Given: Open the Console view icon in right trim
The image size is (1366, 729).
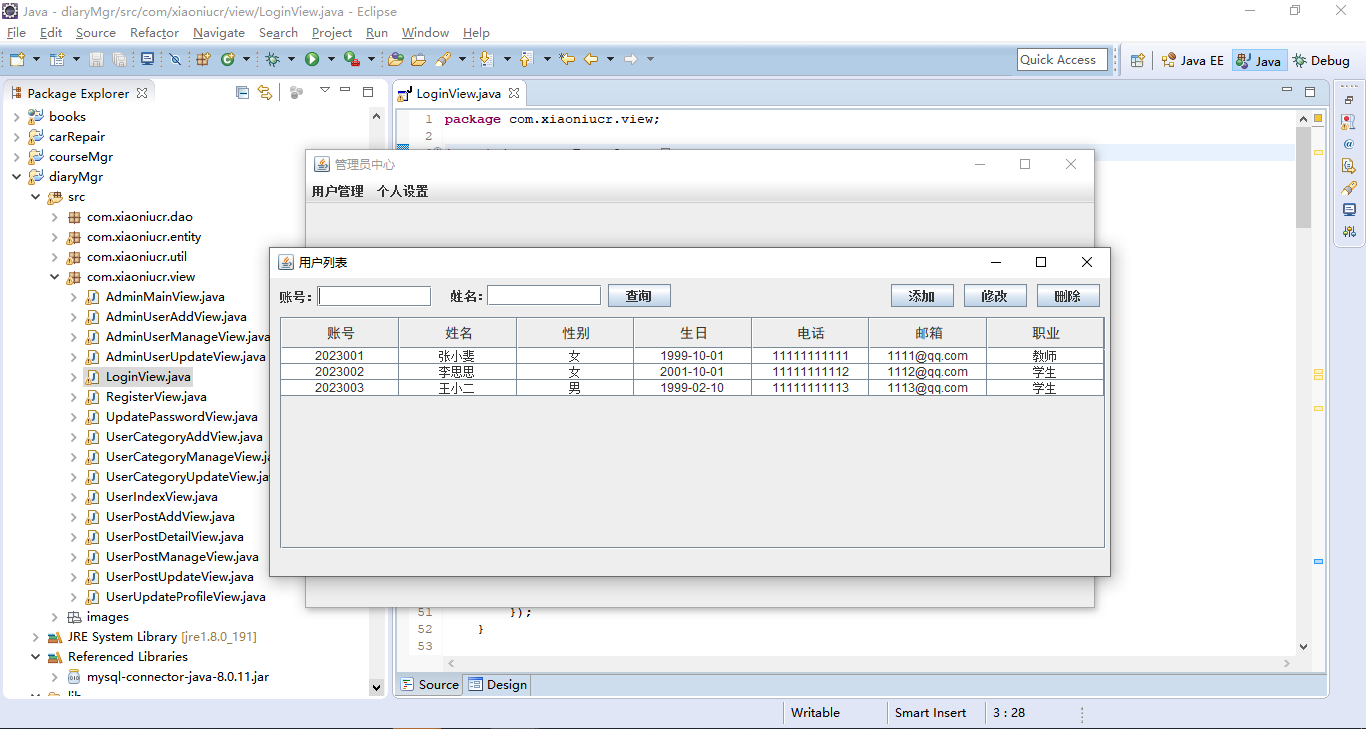Looking at the screenshot, I should [x=1349, y=210].
